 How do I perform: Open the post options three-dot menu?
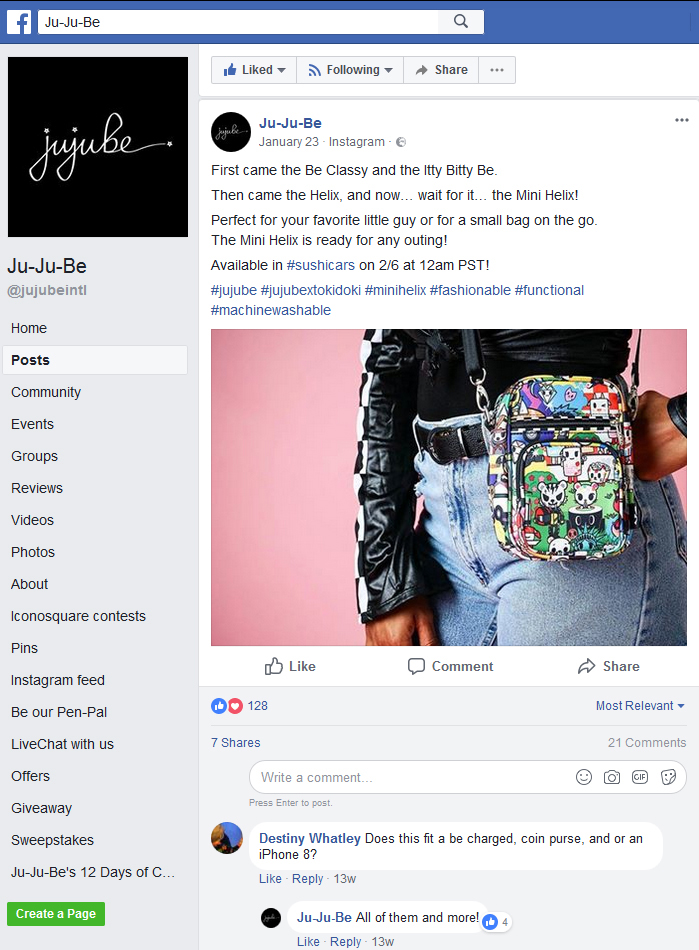[681, 120]
